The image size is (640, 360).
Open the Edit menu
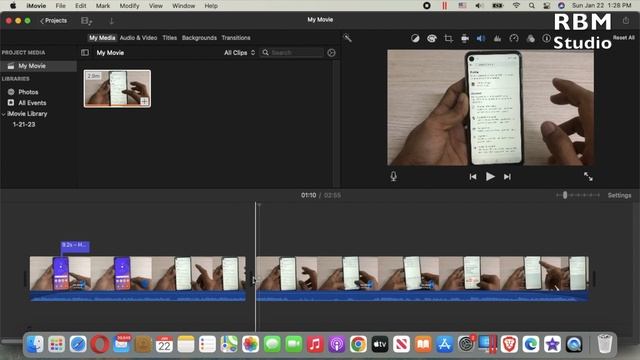80,6
